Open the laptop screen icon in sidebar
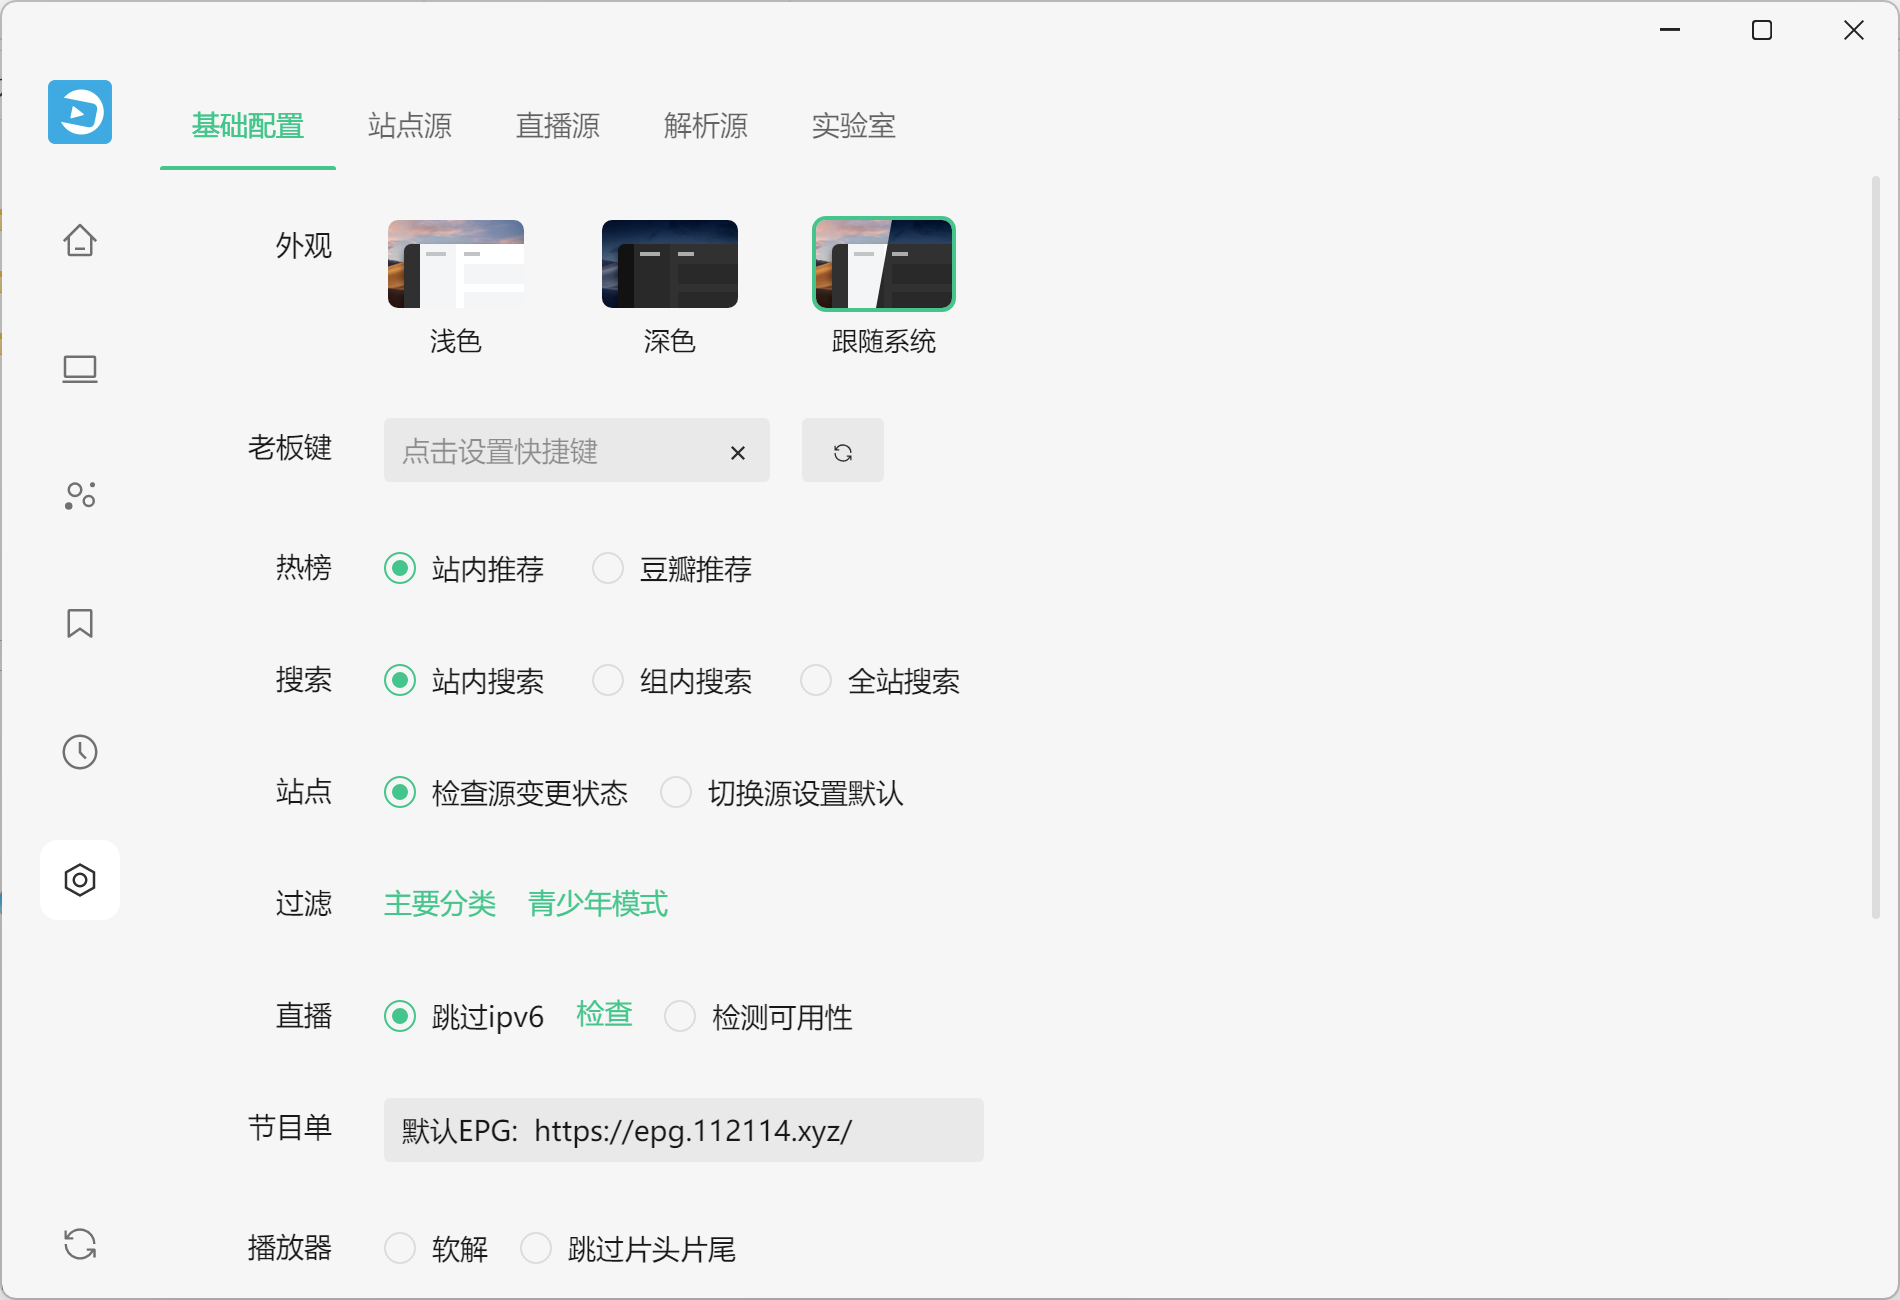The image size is (1900, 1300). 80,369
